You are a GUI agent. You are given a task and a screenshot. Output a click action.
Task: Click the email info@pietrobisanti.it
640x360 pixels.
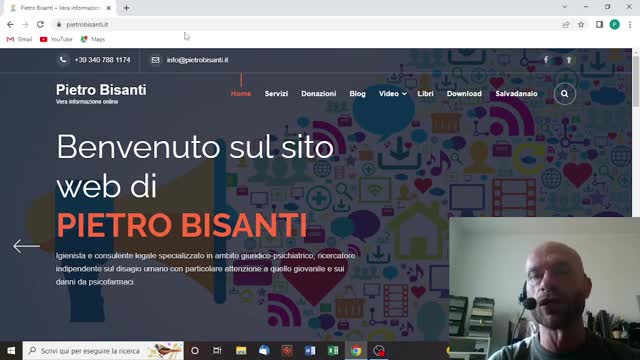(x=198, y=60)
